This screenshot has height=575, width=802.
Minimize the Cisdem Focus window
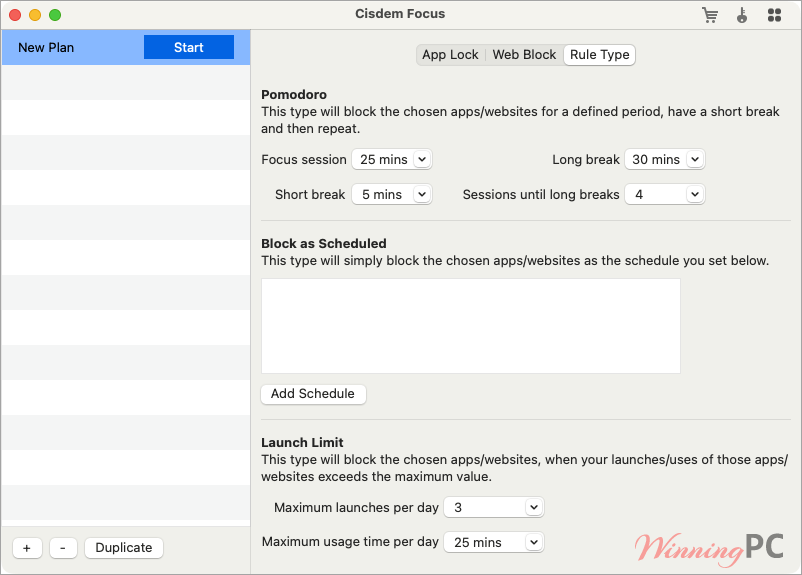35,15
